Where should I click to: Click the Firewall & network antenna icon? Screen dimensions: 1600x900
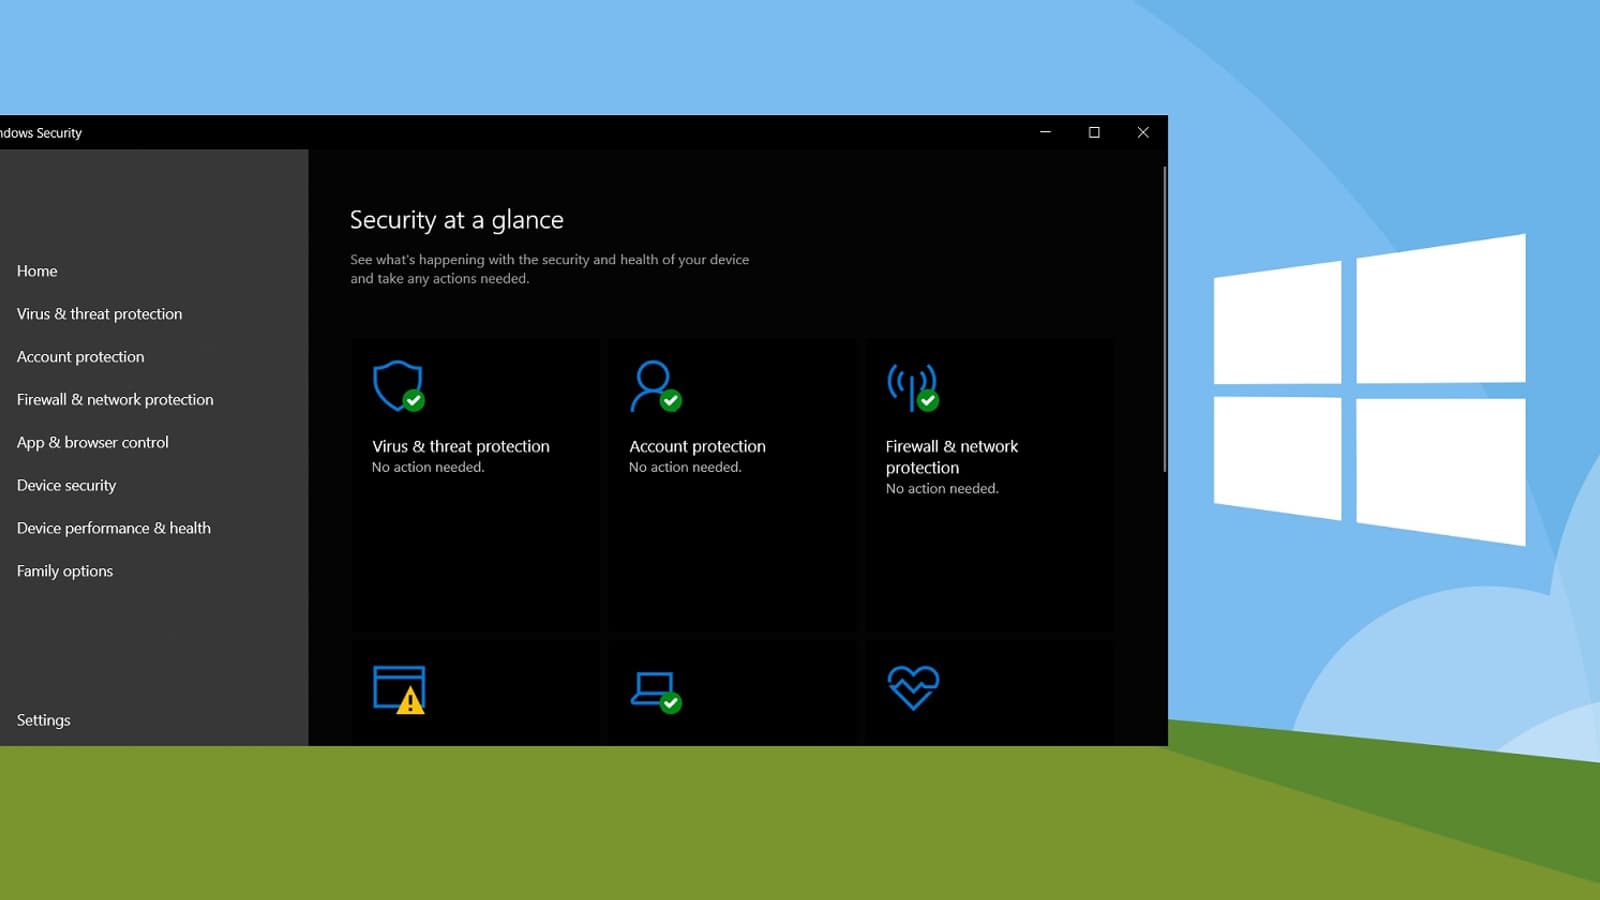(913, 387)
